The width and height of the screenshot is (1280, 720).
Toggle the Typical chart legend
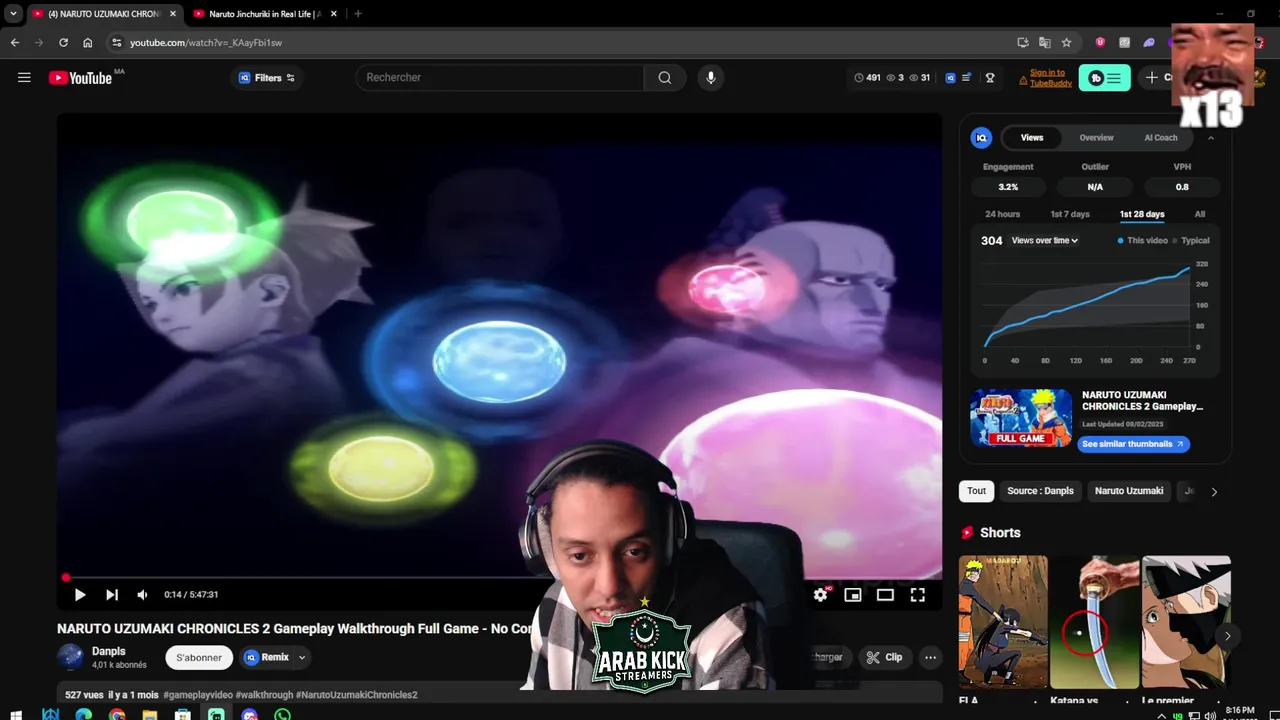coord(1191,240)
